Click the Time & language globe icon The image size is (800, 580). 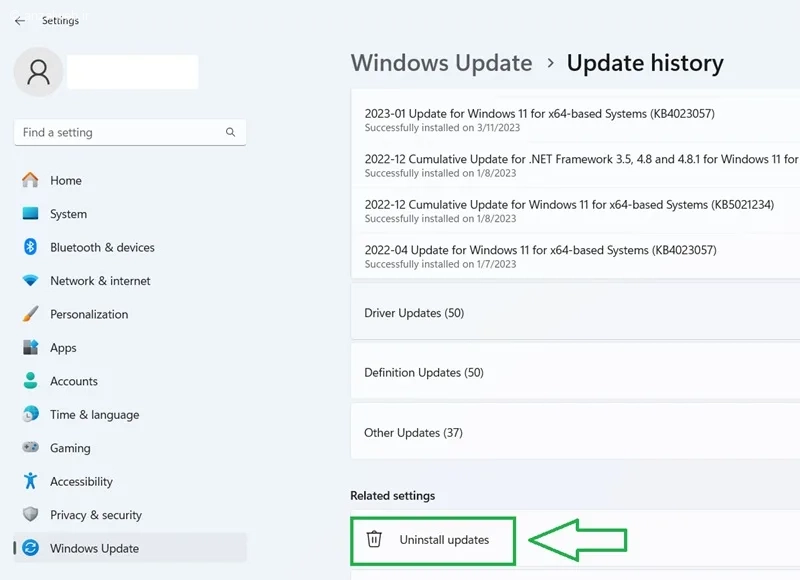(x=30, y=414)
